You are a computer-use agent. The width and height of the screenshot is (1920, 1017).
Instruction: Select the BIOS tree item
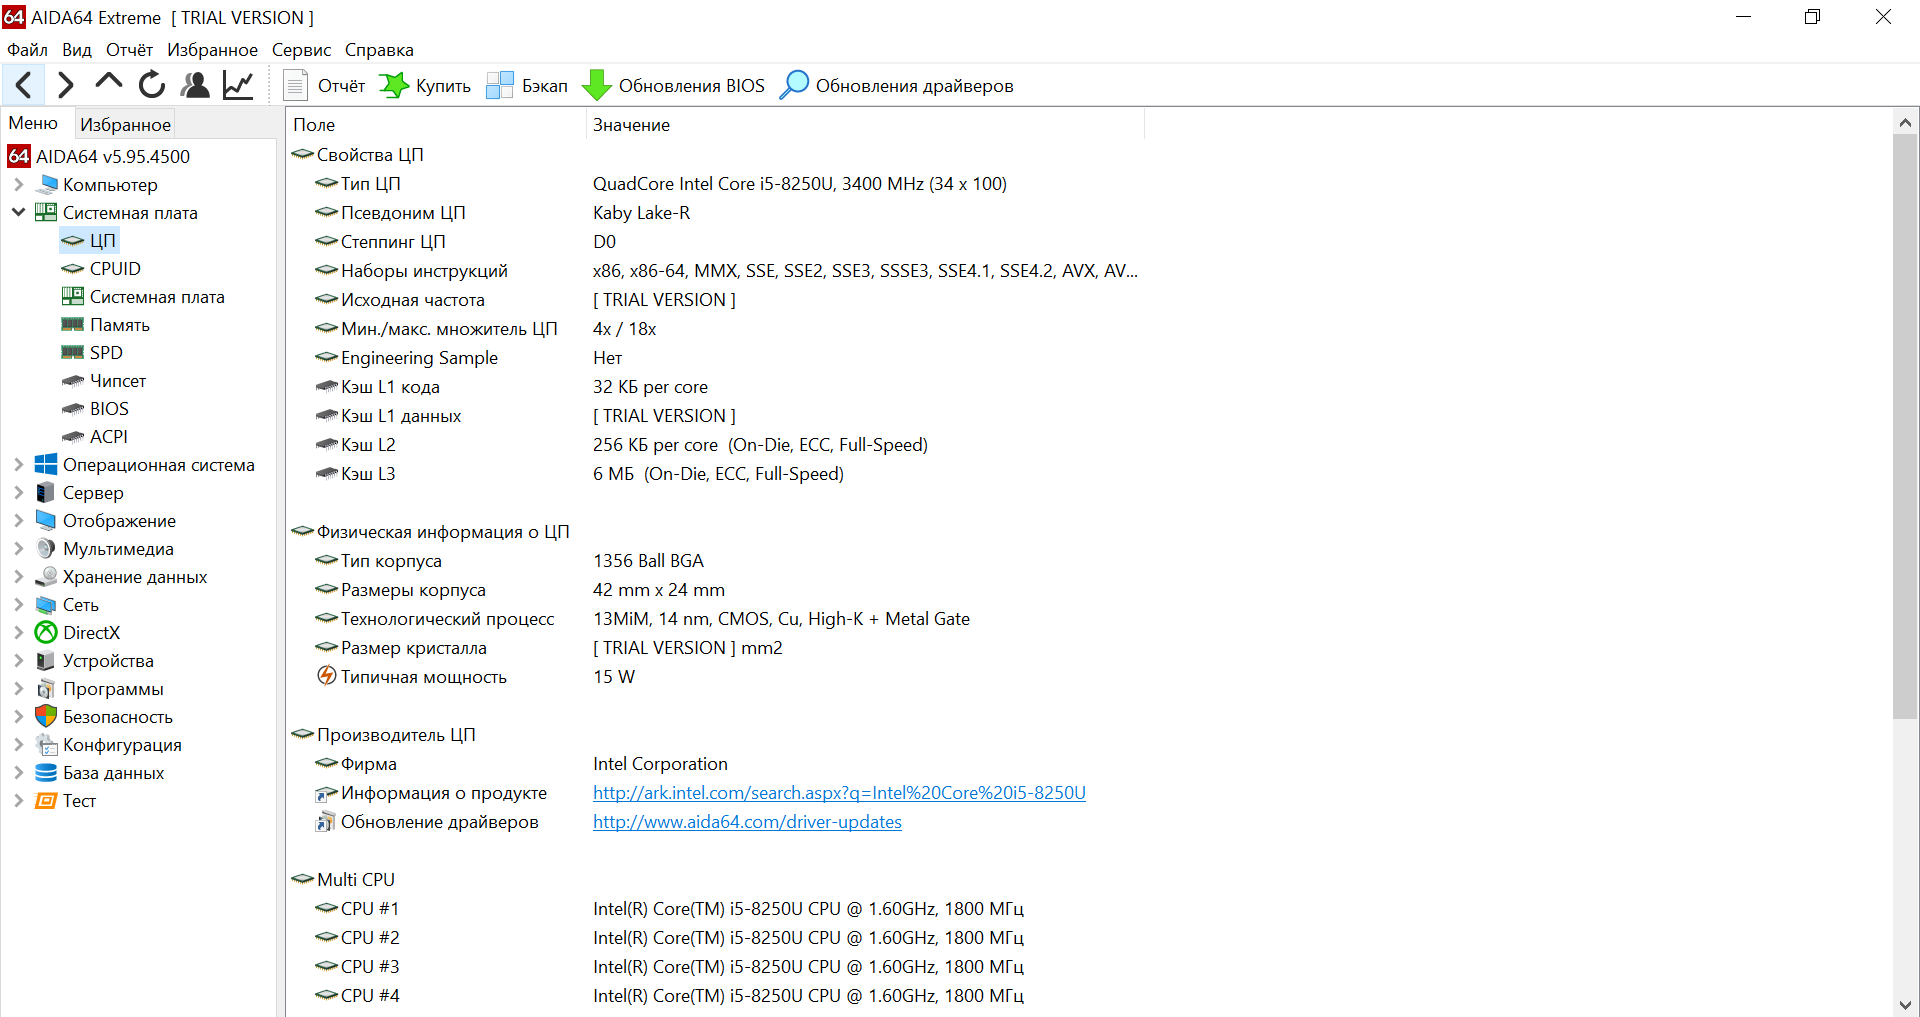coord(109,409)
